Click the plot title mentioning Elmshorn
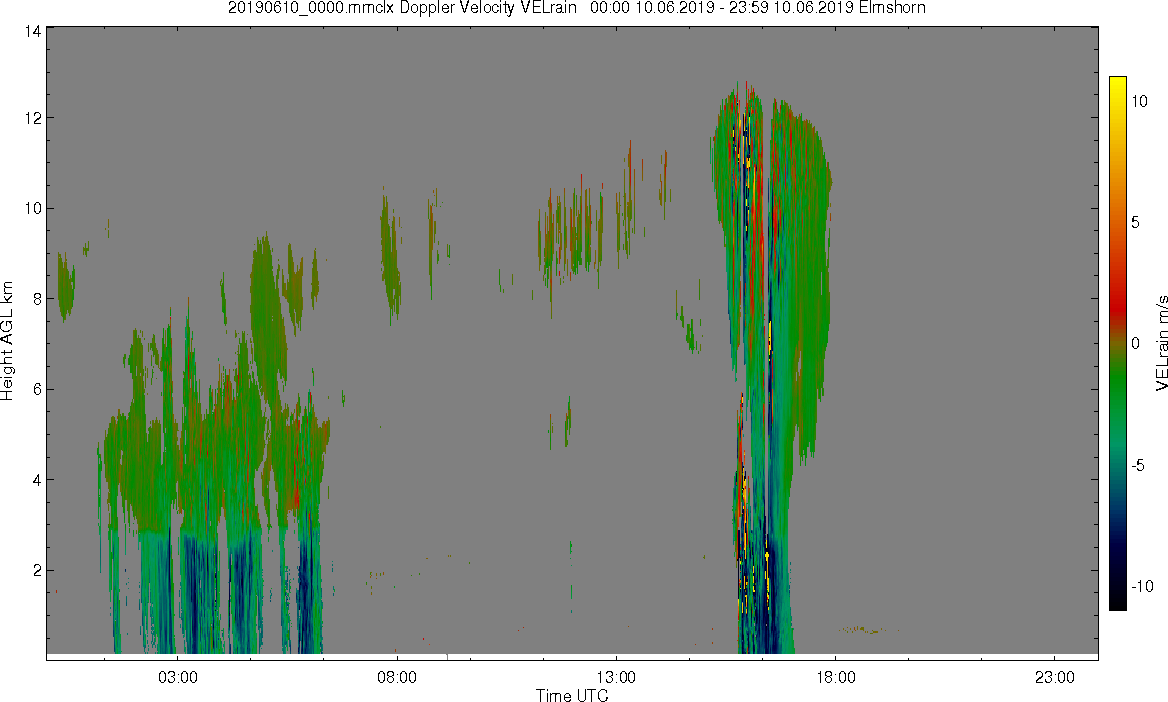 (577, 8)
